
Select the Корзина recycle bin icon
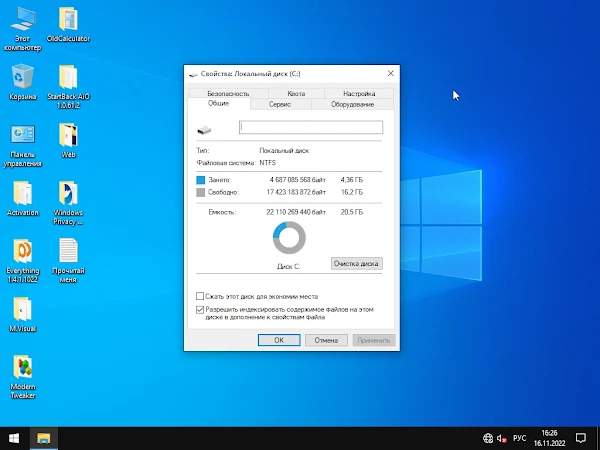pos(23,83)
